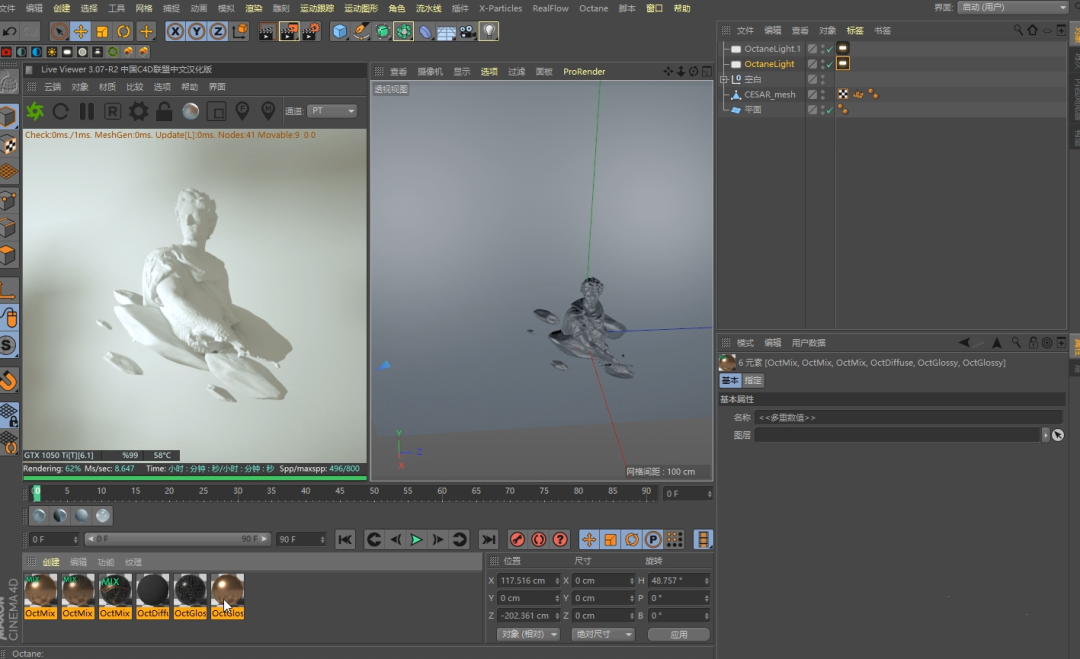Start Octane render with green logo icon
The width and height of the screenshot is (1080, 659).
(x=35, y=111)
